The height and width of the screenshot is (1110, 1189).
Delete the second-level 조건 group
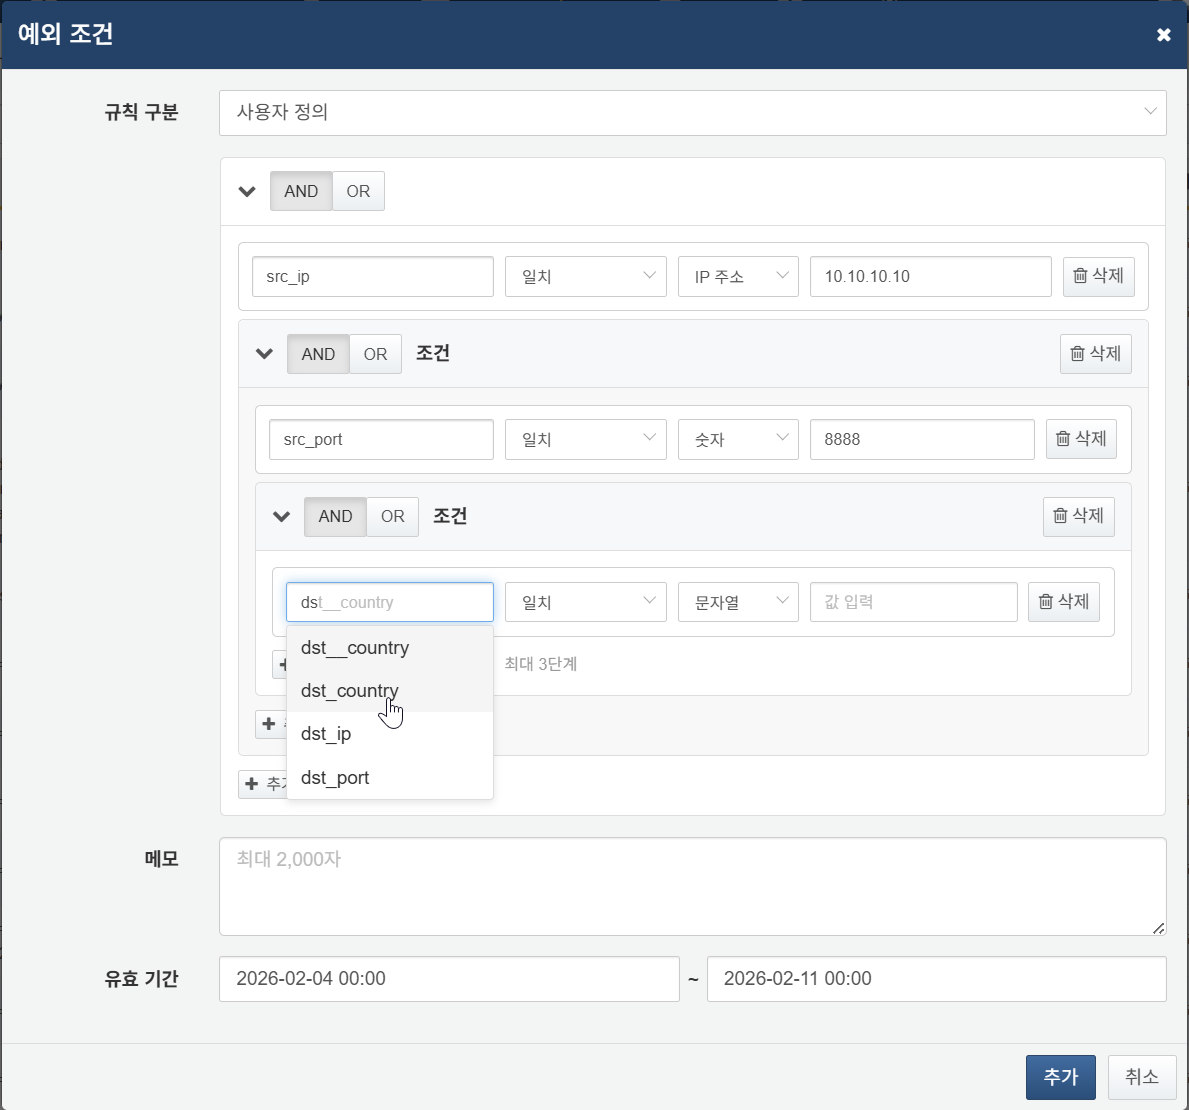point(1096,354)
